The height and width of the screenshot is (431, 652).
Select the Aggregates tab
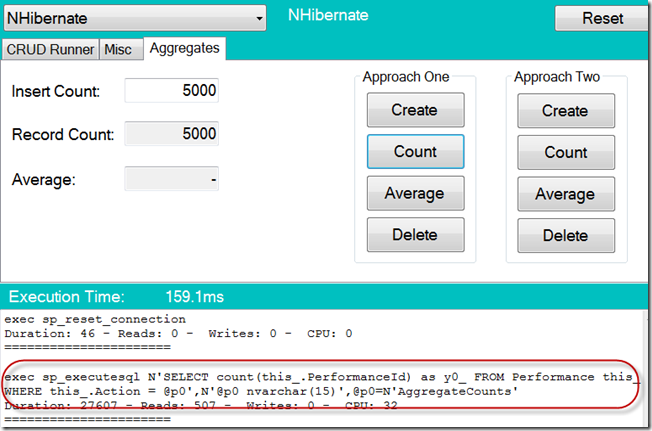coord(185,48)
